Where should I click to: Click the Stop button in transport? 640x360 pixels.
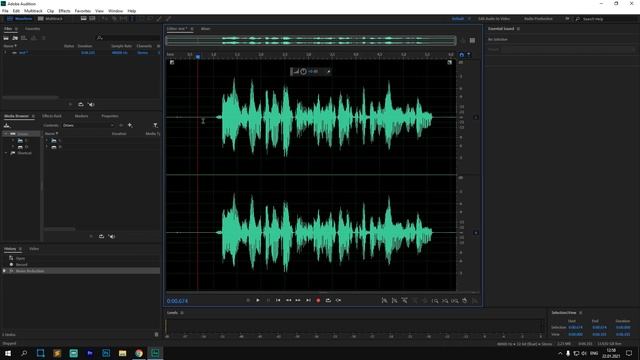point(248,300)
